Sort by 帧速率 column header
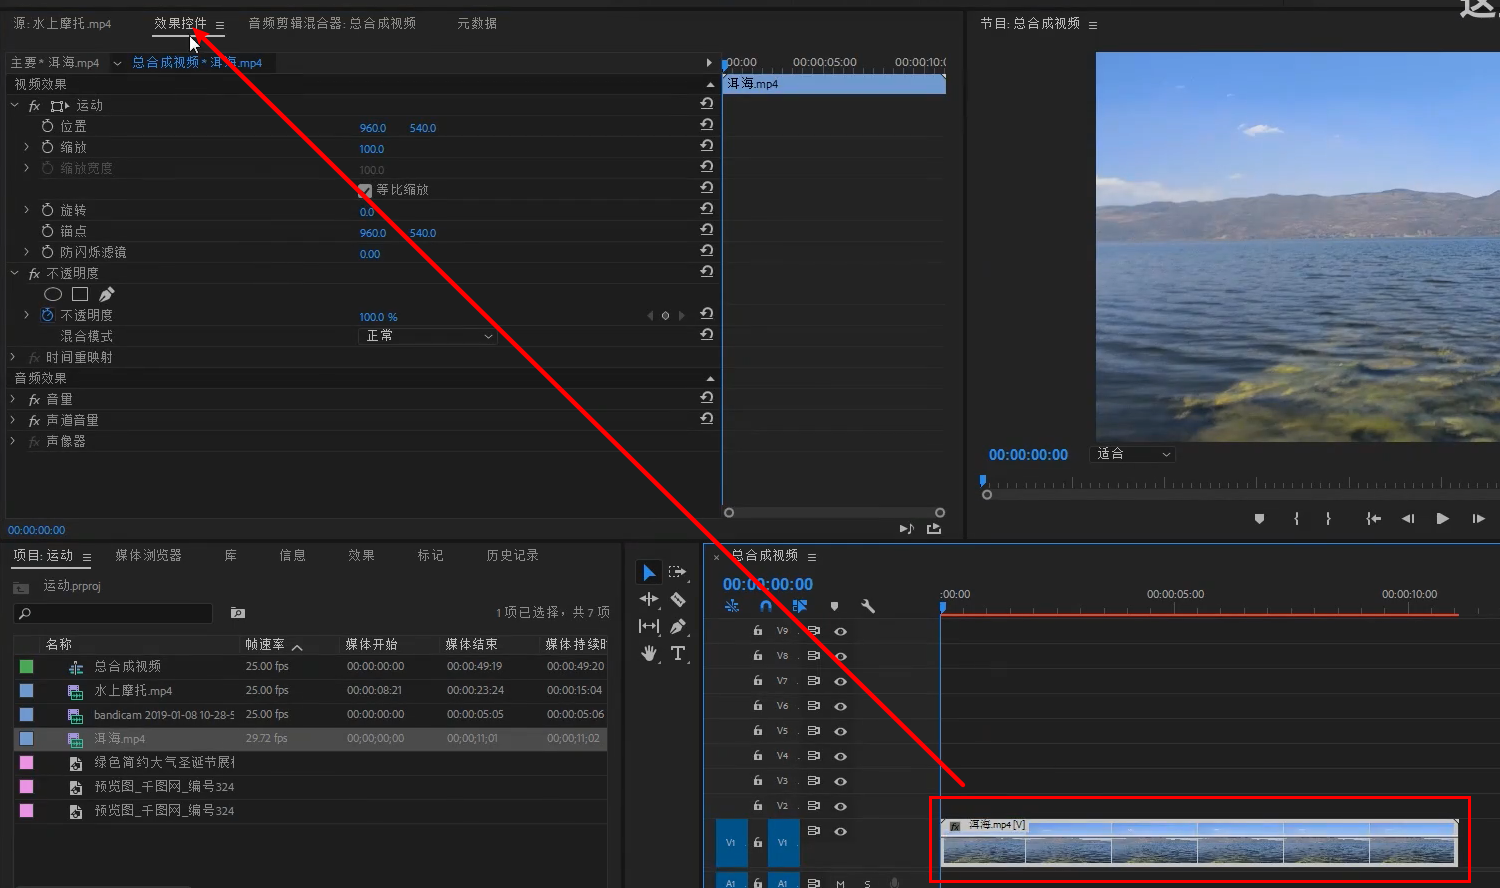This screenshot has width=1500, height=888. click(x=266, y=644)
